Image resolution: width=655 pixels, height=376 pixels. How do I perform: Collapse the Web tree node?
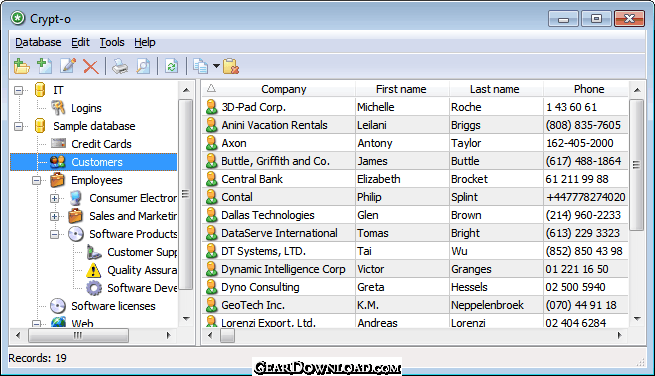(36, 324)
